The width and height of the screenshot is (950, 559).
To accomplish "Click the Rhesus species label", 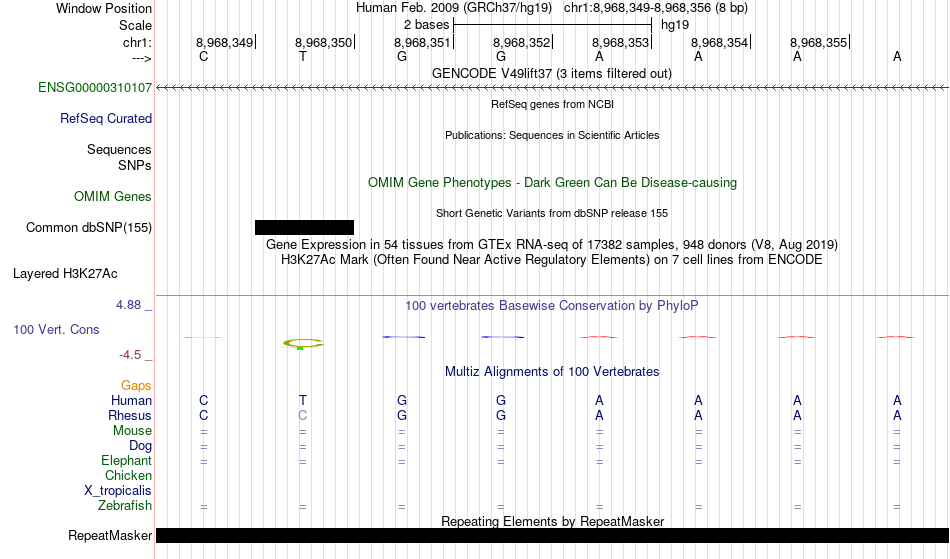I will (130, 415).
